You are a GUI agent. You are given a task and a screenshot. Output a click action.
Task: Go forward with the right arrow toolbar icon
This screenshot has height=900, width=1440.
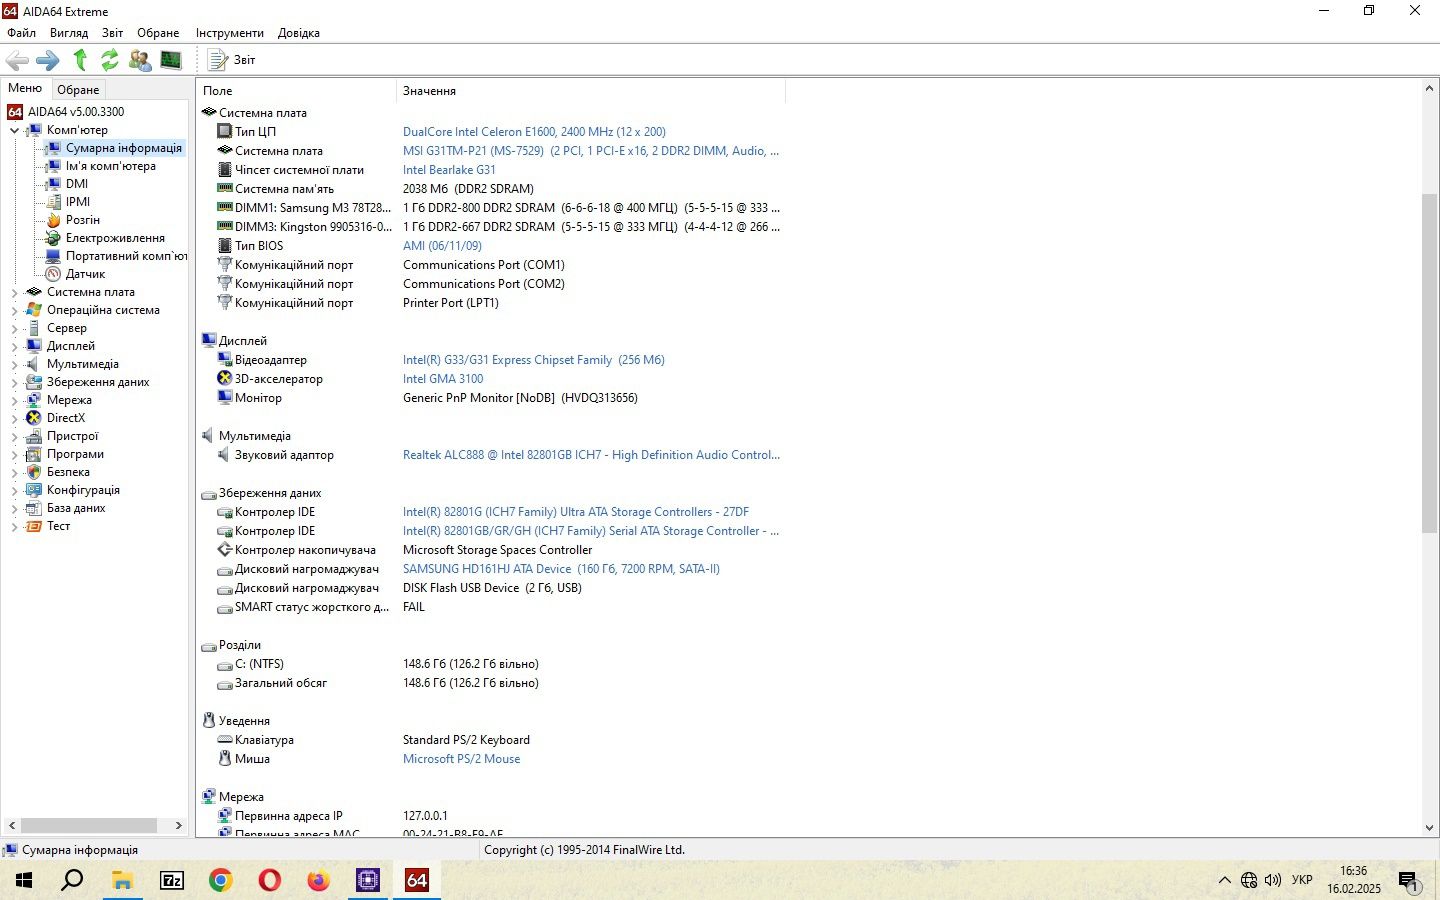pos(48,61)
